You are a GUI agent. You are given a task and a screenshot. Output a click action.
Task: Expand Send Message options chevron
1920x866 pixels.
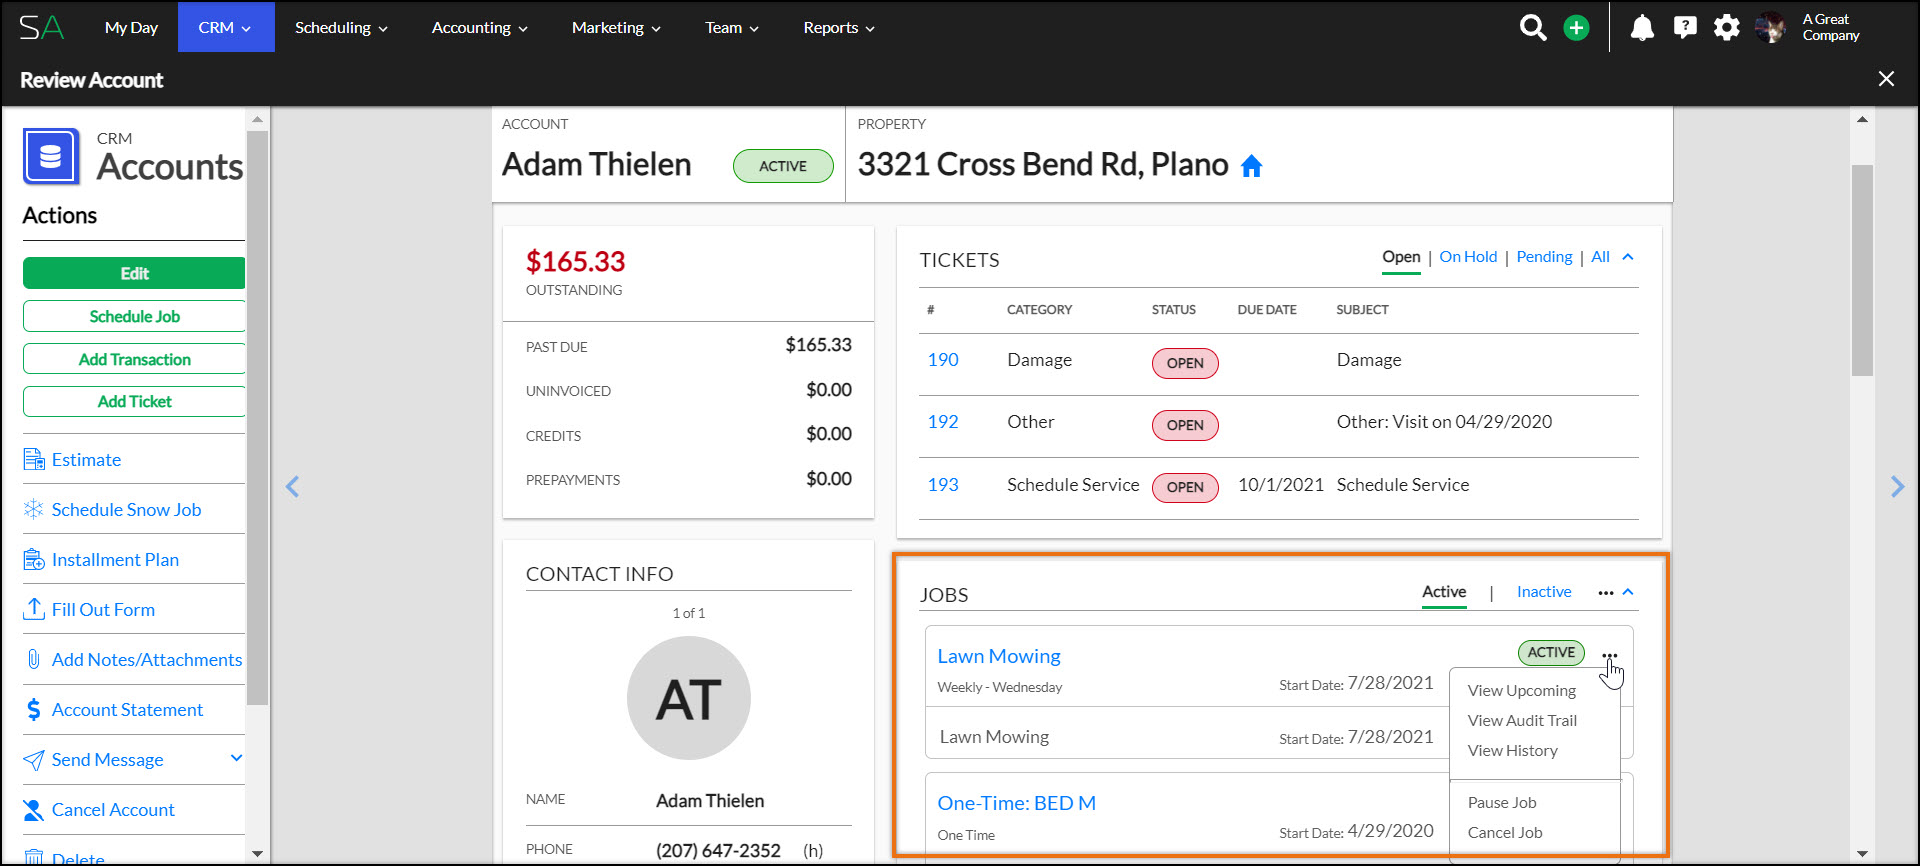click(x=236, y=758)
